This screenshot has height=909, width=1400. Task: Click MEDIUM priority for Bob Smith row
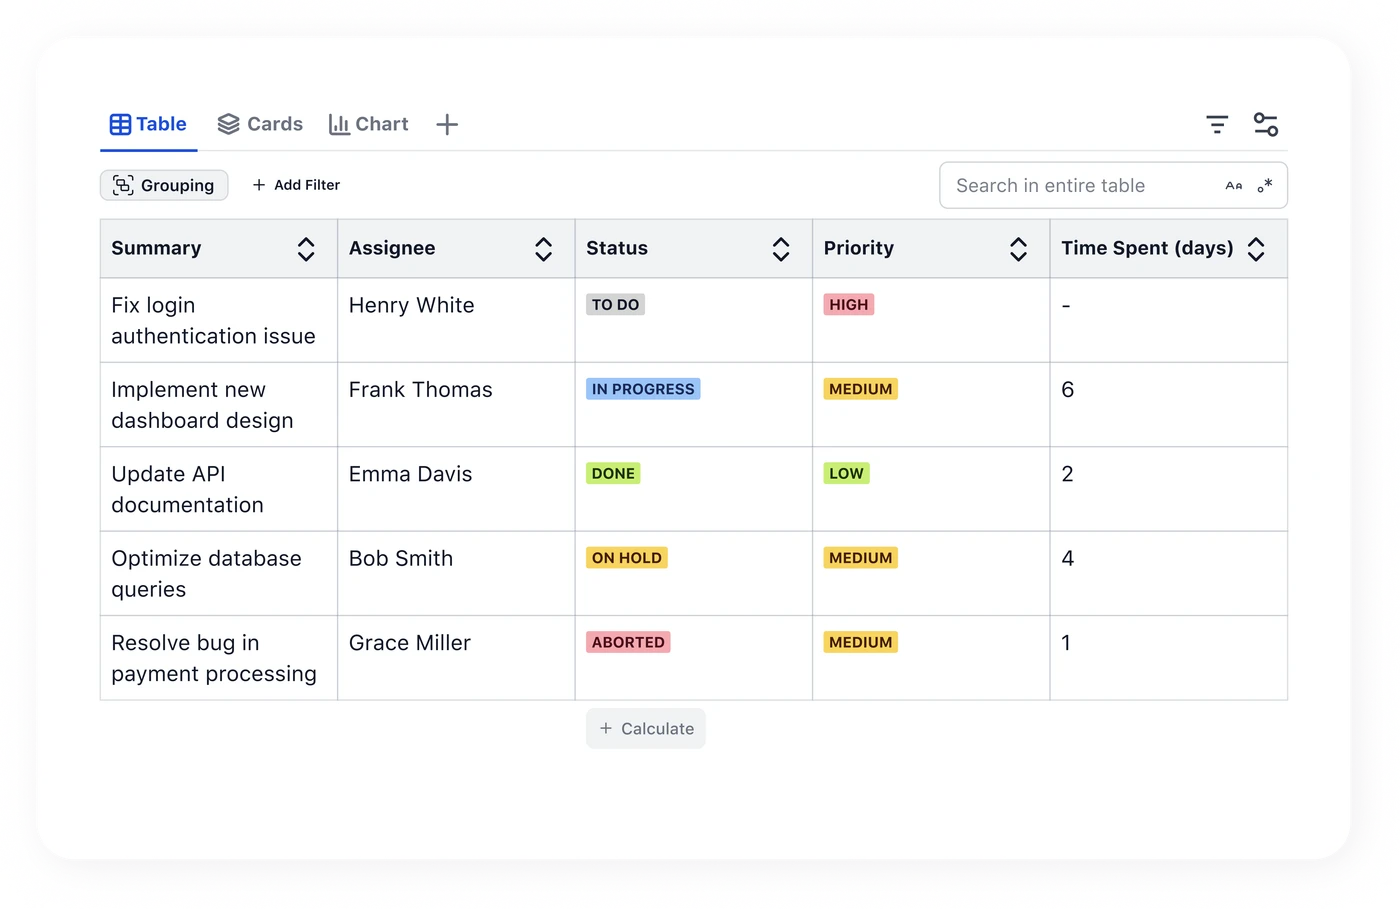coord(861,558)
